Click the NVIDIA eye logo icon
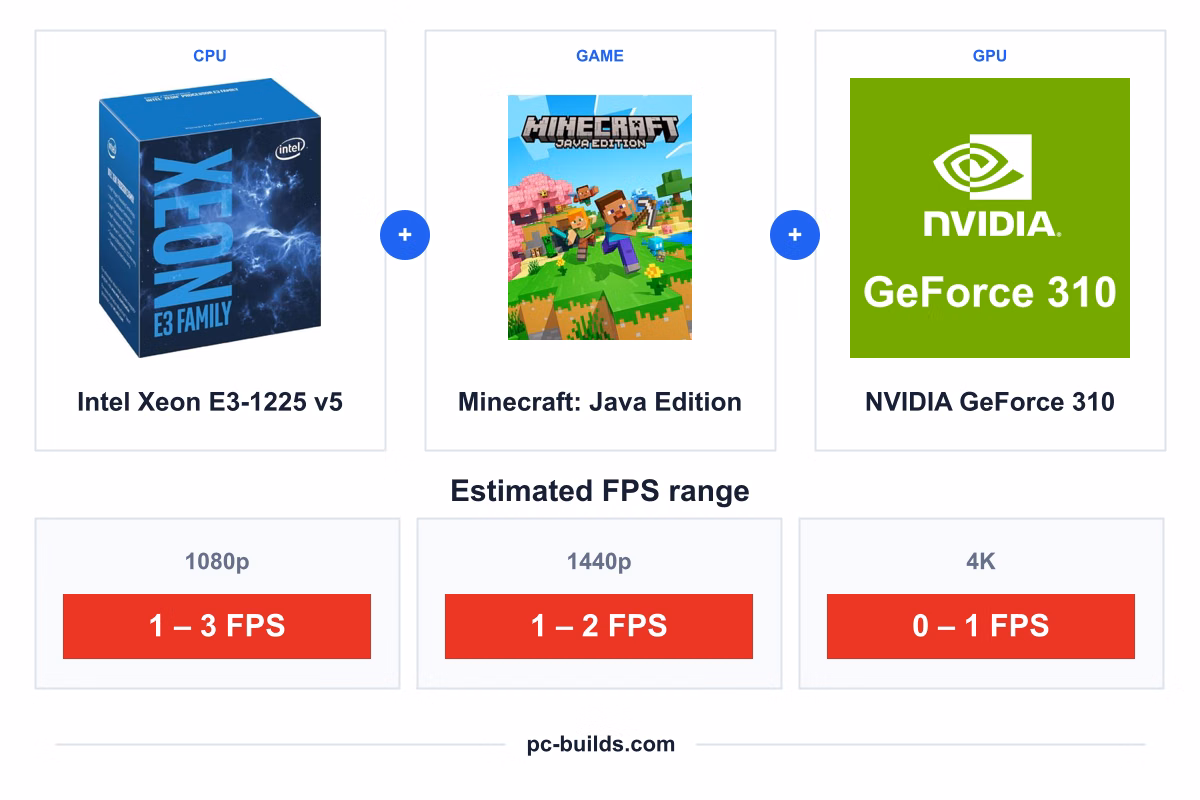The width and height of the screenshot is (1200, 800). coord(982,166)
